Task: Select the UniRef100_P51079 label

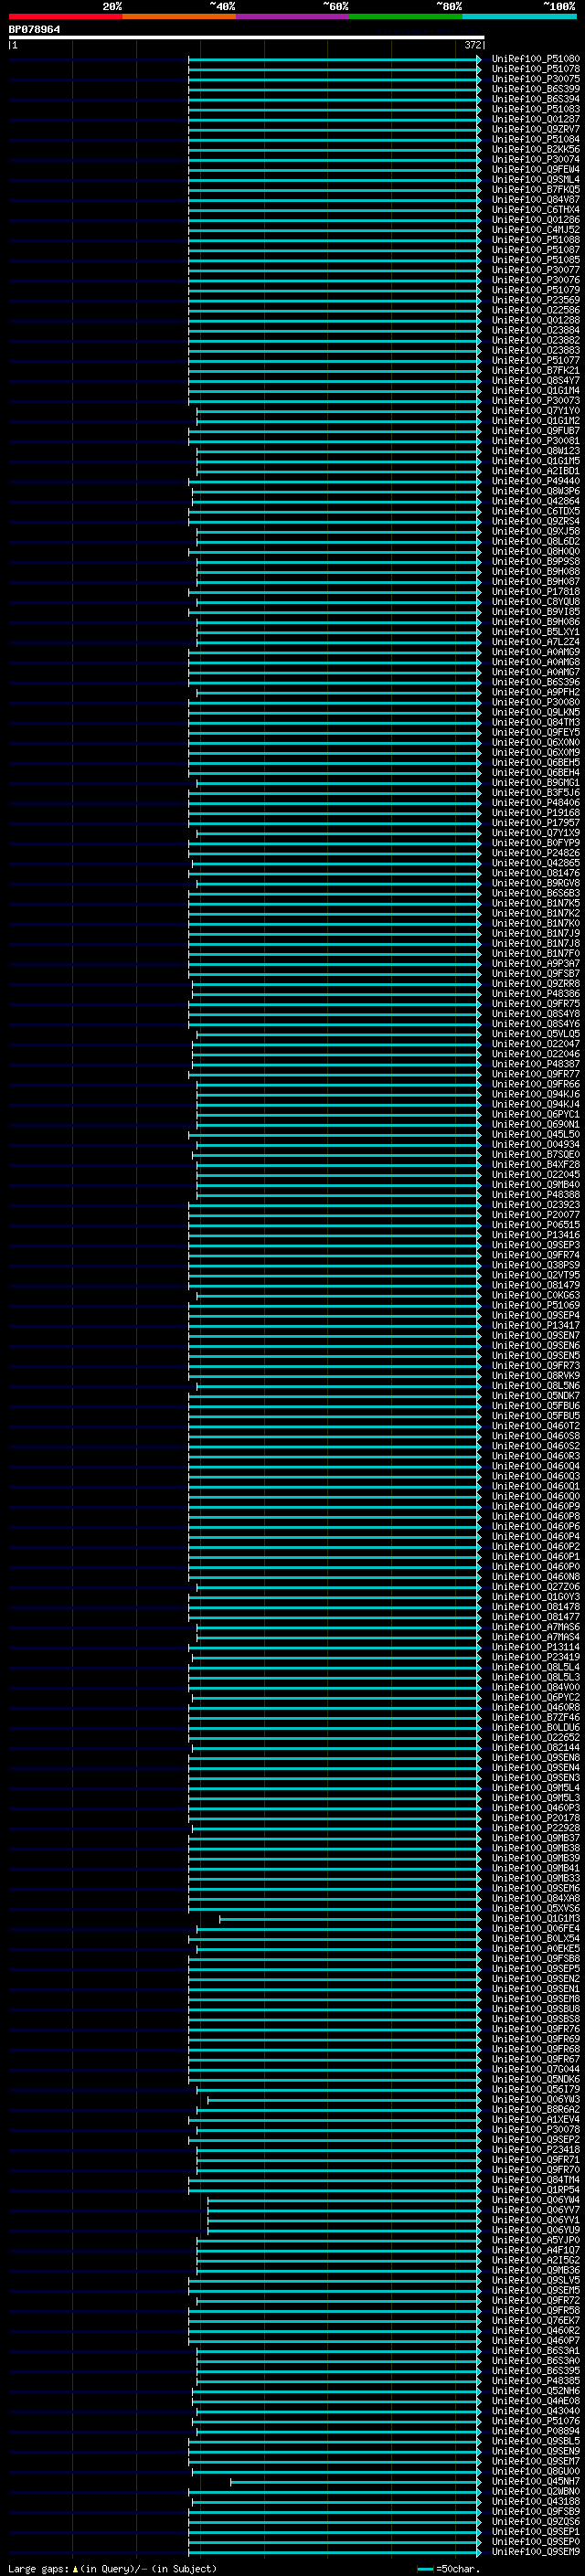Action: pyautogui.click(x=536, y=290)
